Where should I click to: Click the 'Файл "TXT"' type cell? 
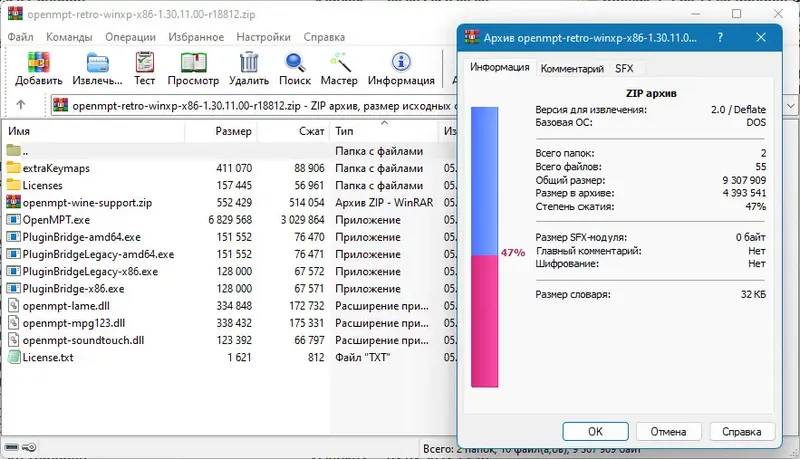(362, 358)
